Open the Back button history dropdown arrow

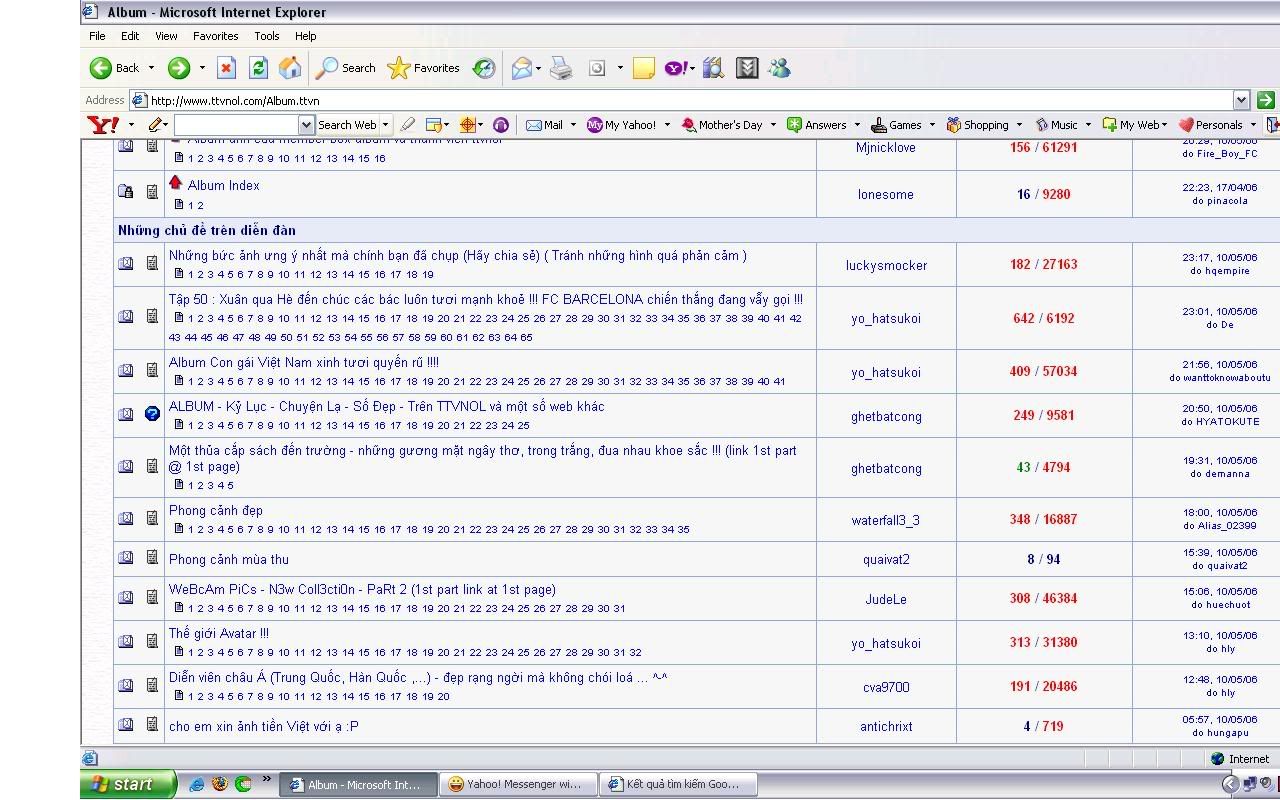tap(151, 68)
